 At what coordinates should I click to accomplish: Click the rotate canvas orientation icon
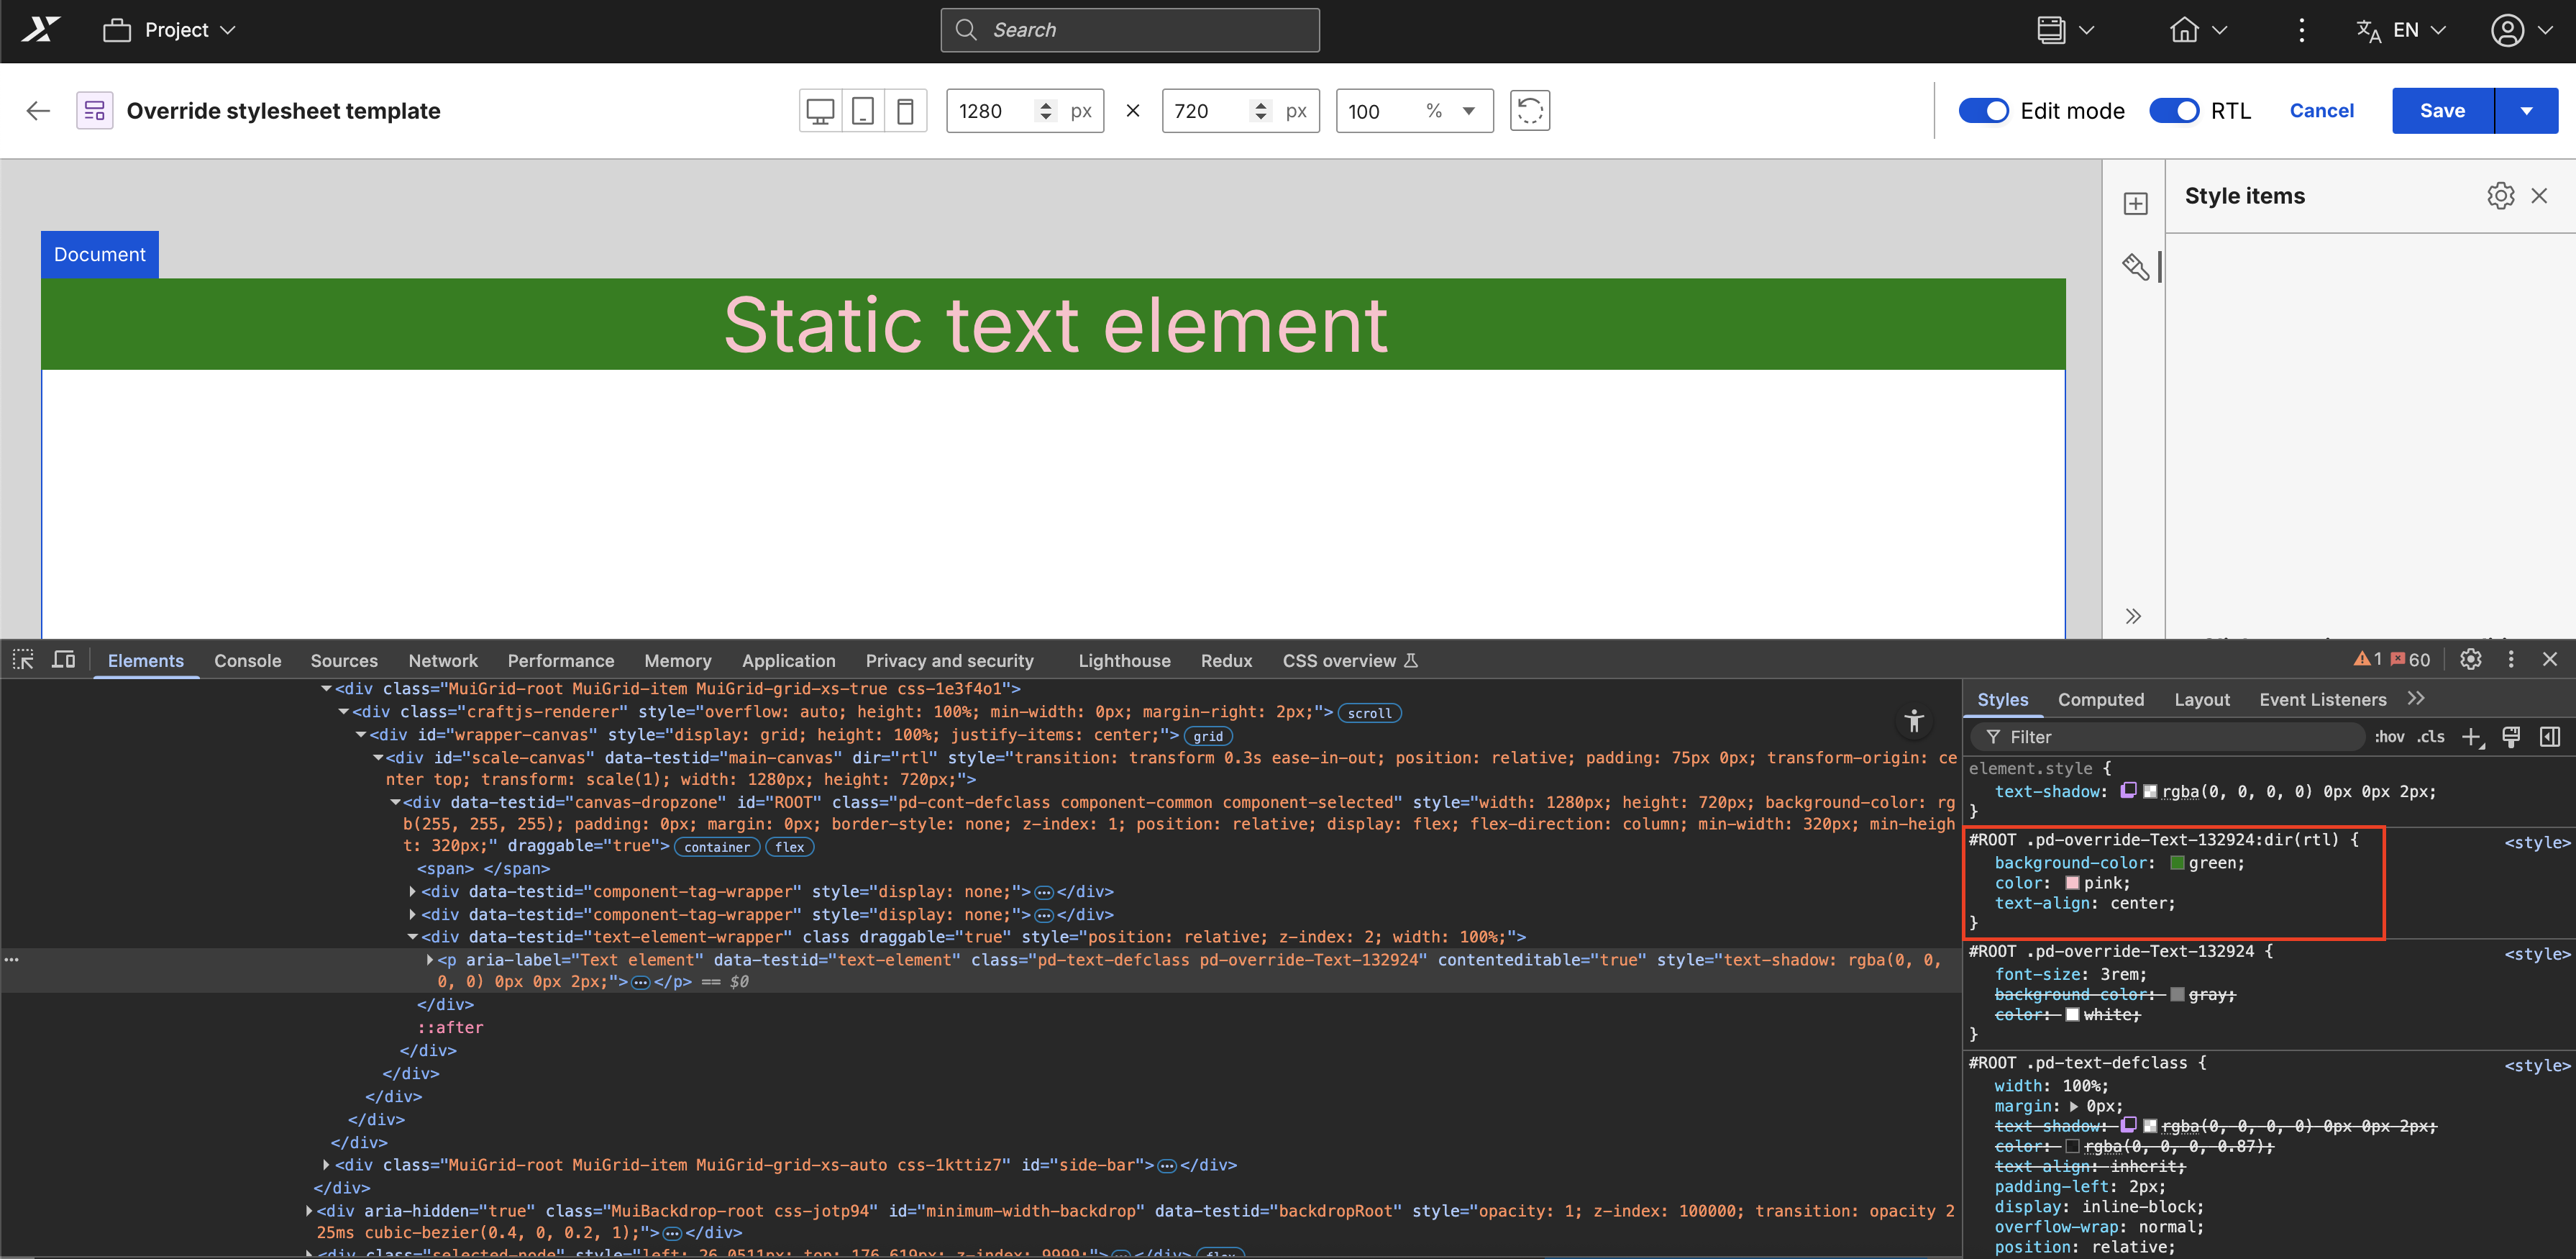[1529, 111]
